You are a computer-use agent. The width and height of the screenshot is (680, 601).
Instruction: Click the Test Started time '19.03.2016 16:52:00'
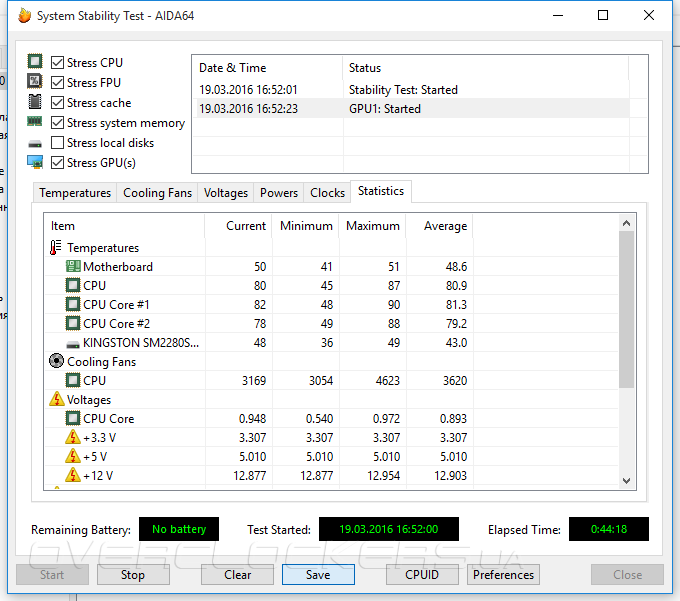[x=389, y=529]
